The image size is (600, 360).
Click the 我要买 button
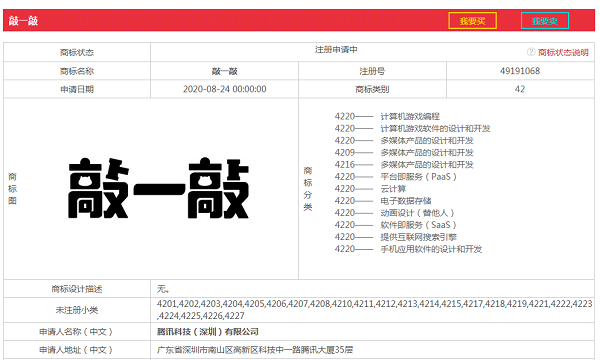coord(473,21)
